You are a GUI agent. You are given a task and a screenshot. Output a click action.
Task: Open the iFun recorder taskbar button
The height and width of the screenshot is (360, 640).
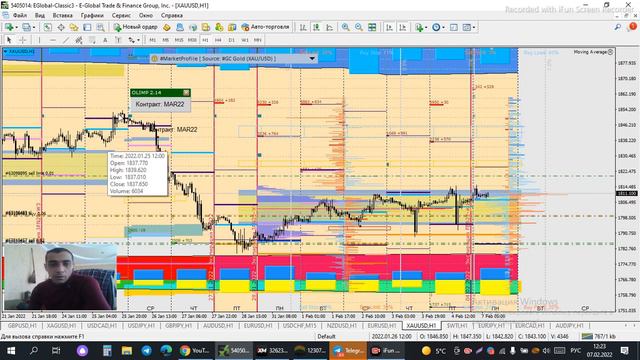(386, 351)
